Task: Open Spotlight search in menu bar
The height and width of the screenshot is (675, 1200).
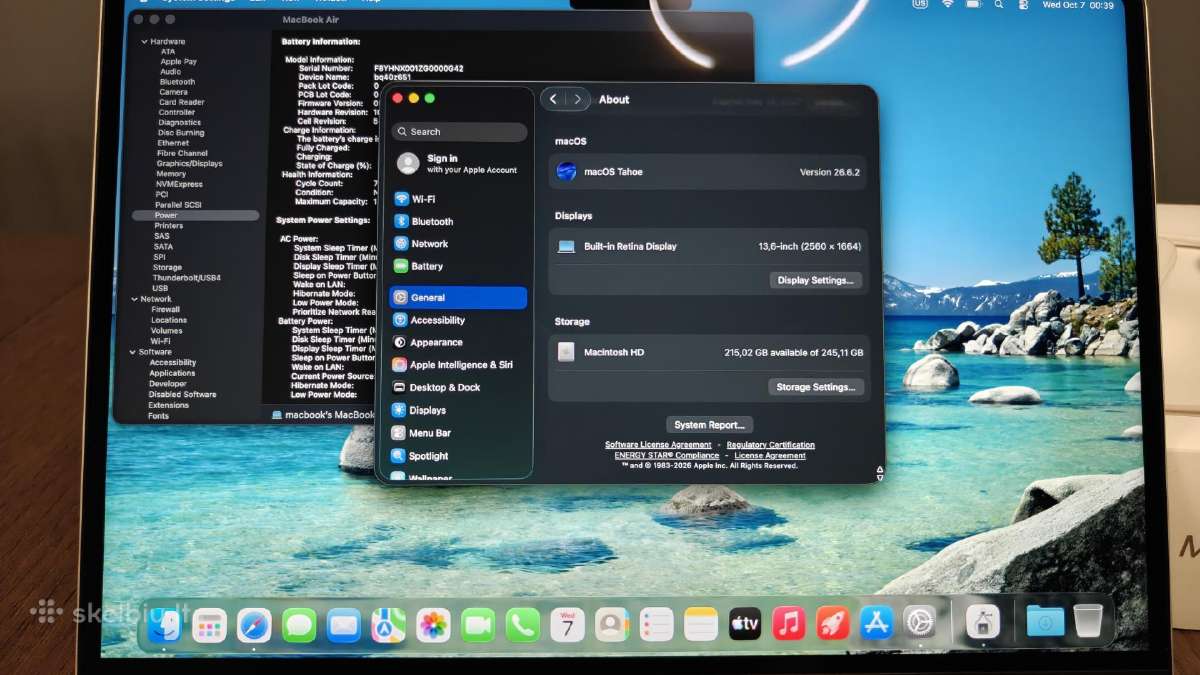Action: pos(998,5)
